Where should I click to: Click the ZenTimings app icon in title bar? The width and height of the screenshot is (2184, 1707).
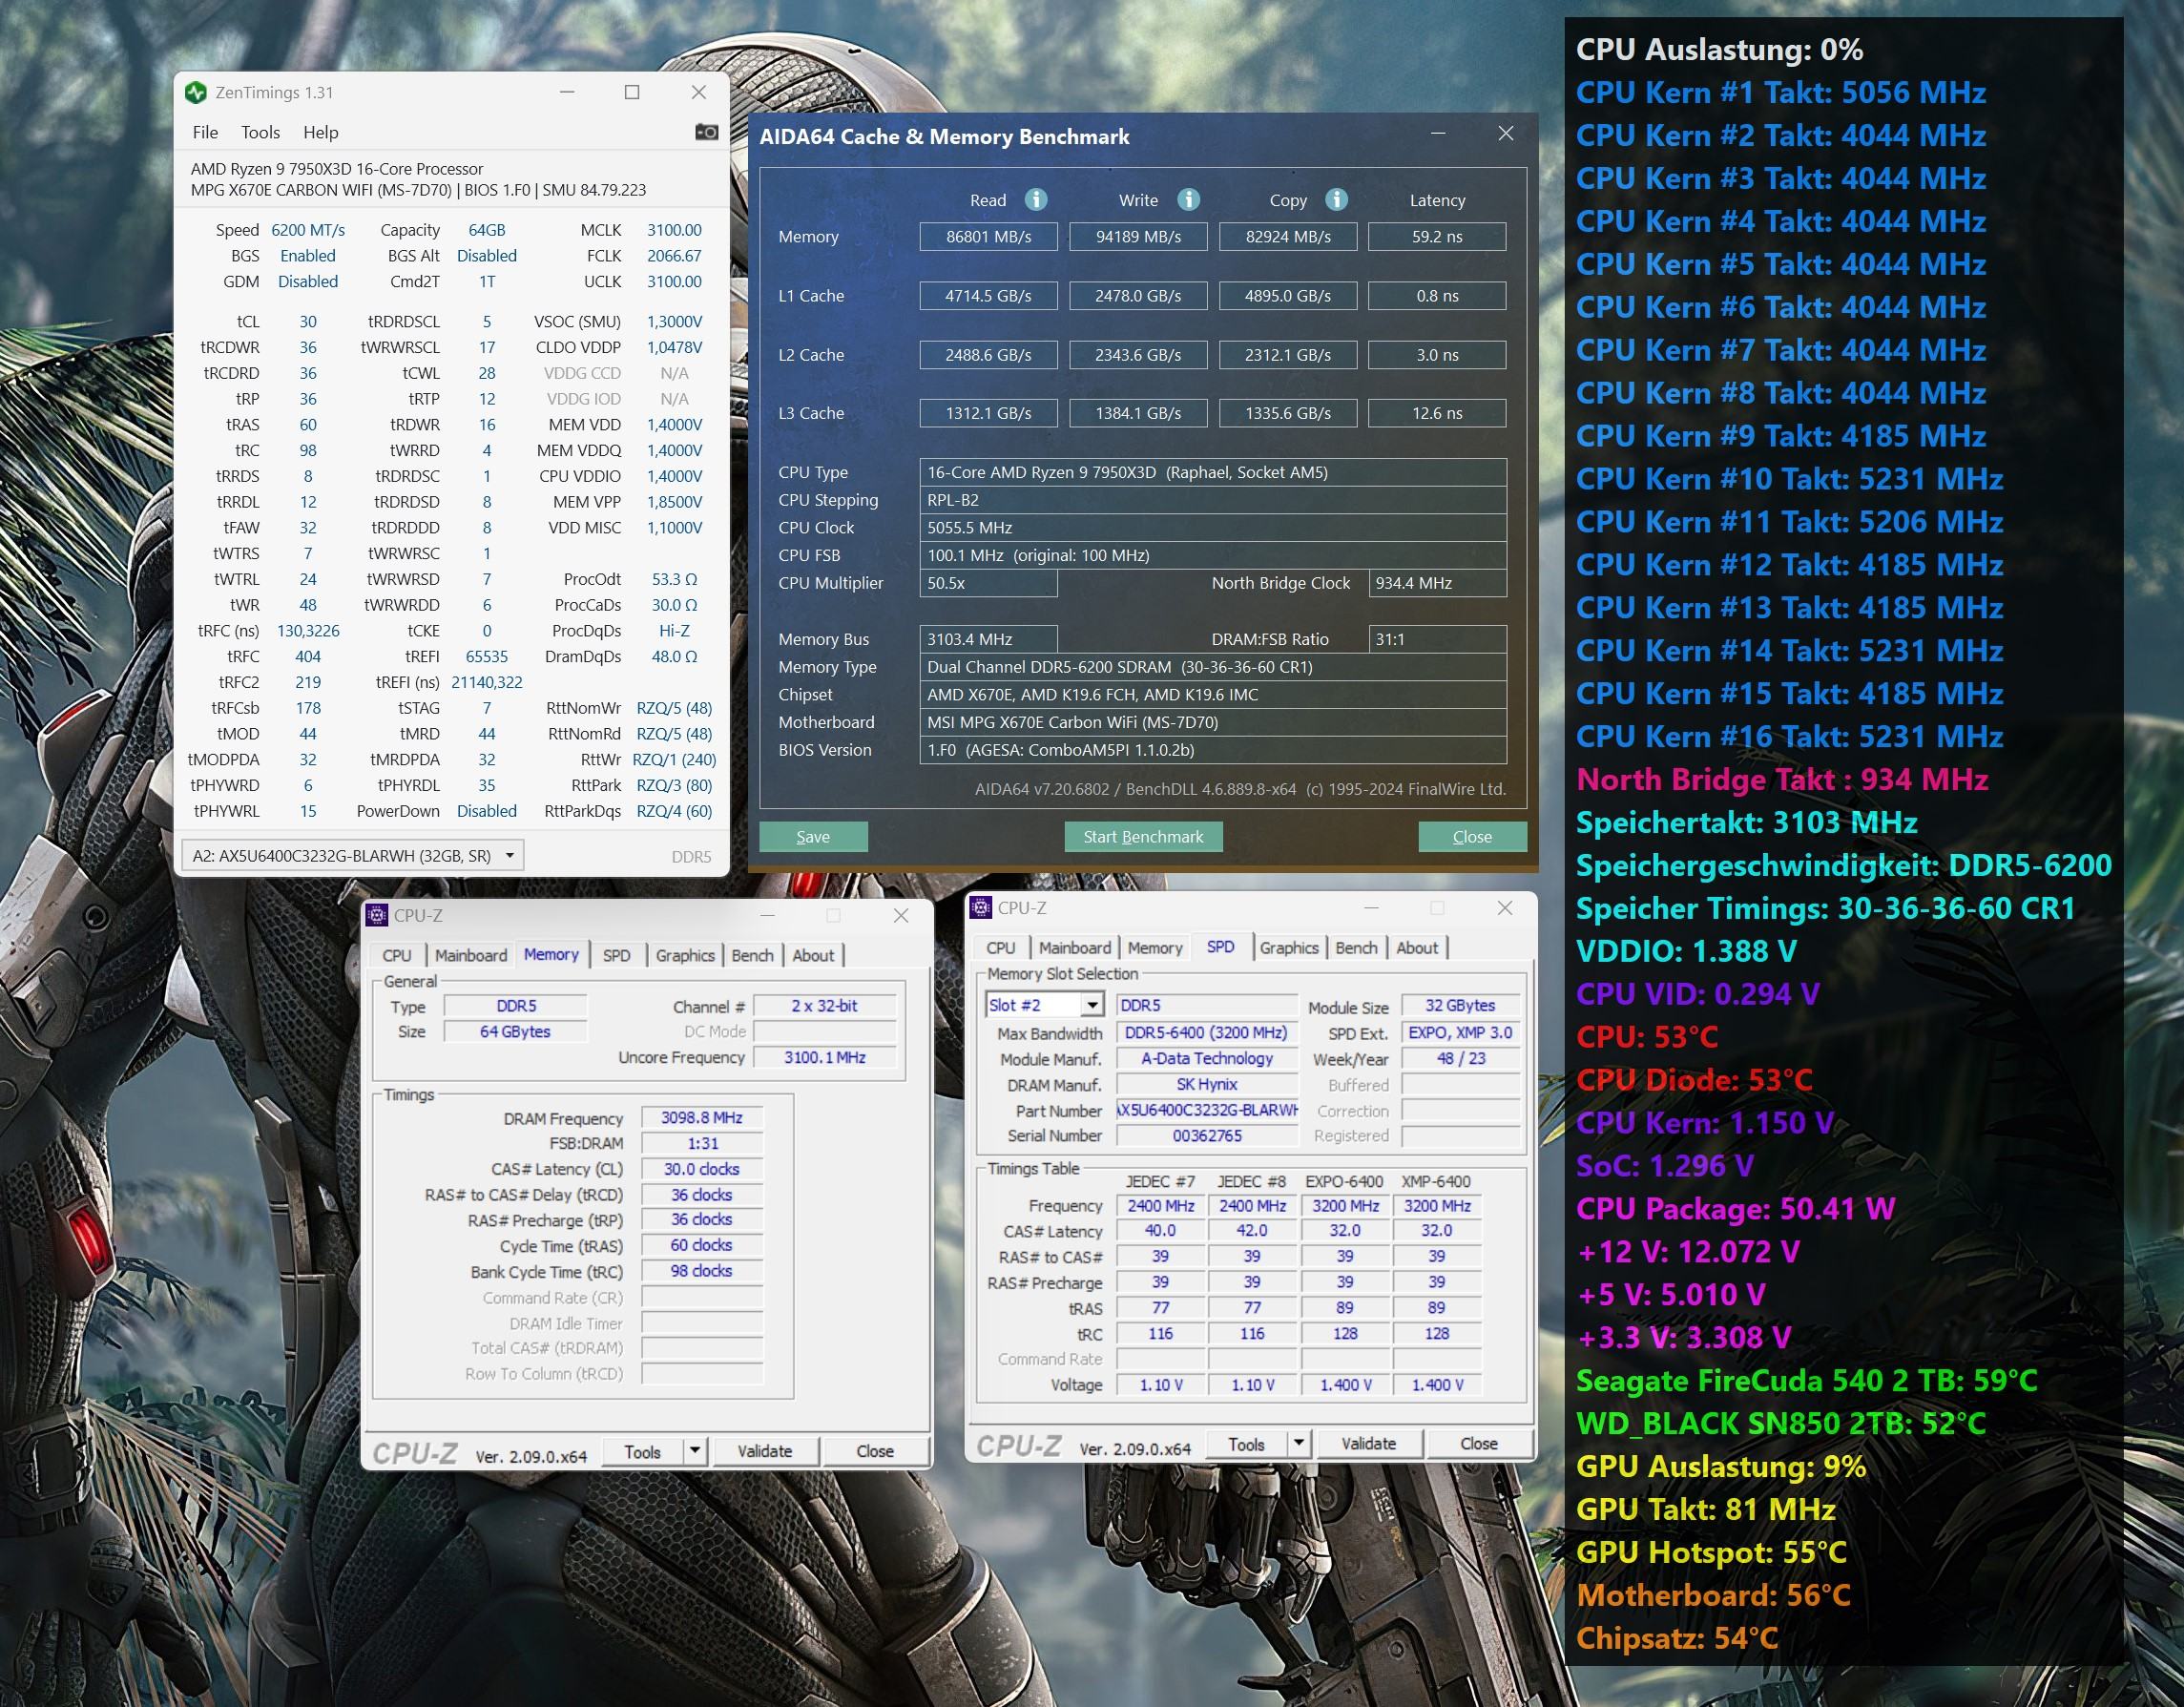pyautogui.click(x=196, y=92)
